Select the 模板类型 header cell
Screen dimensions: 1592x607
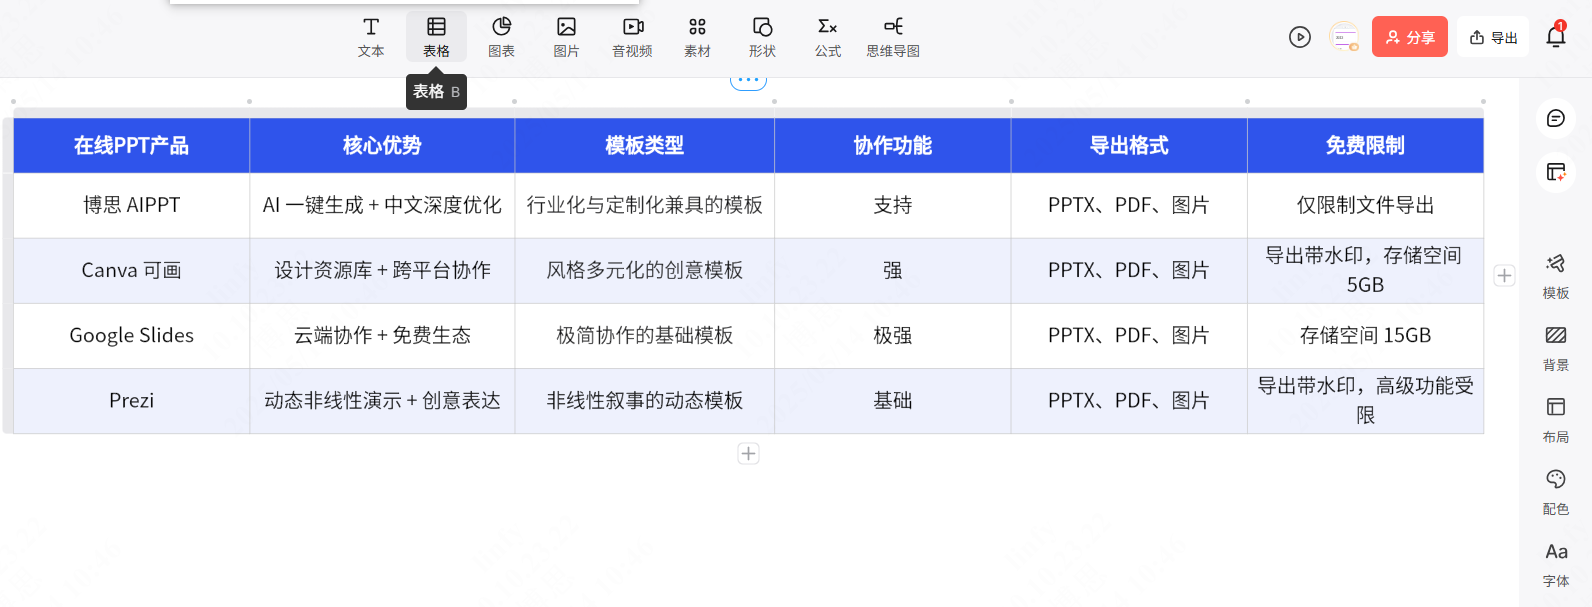tap(644, 145)
